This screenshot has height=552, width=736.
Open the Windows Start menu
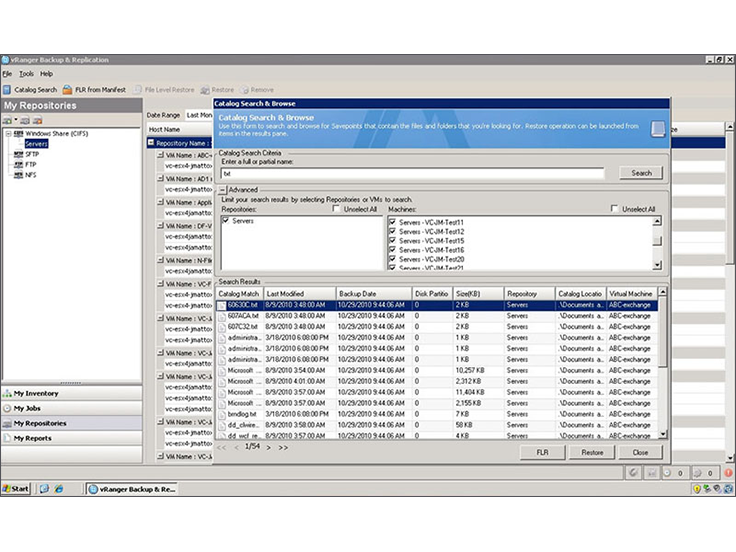(x=15, y=489)
